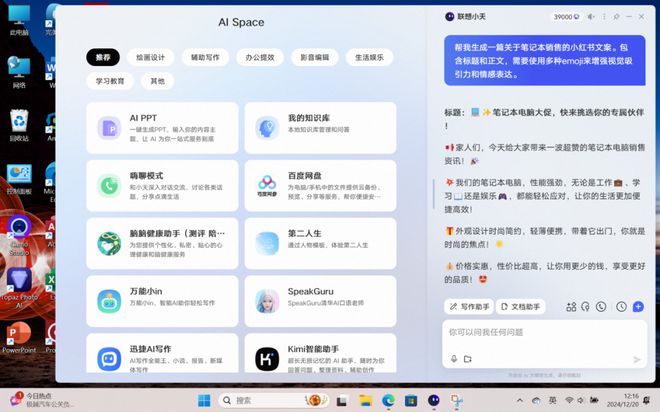Open chat history clock icon
The height and width of the screenshot is (412, 660).
(621, 307)
